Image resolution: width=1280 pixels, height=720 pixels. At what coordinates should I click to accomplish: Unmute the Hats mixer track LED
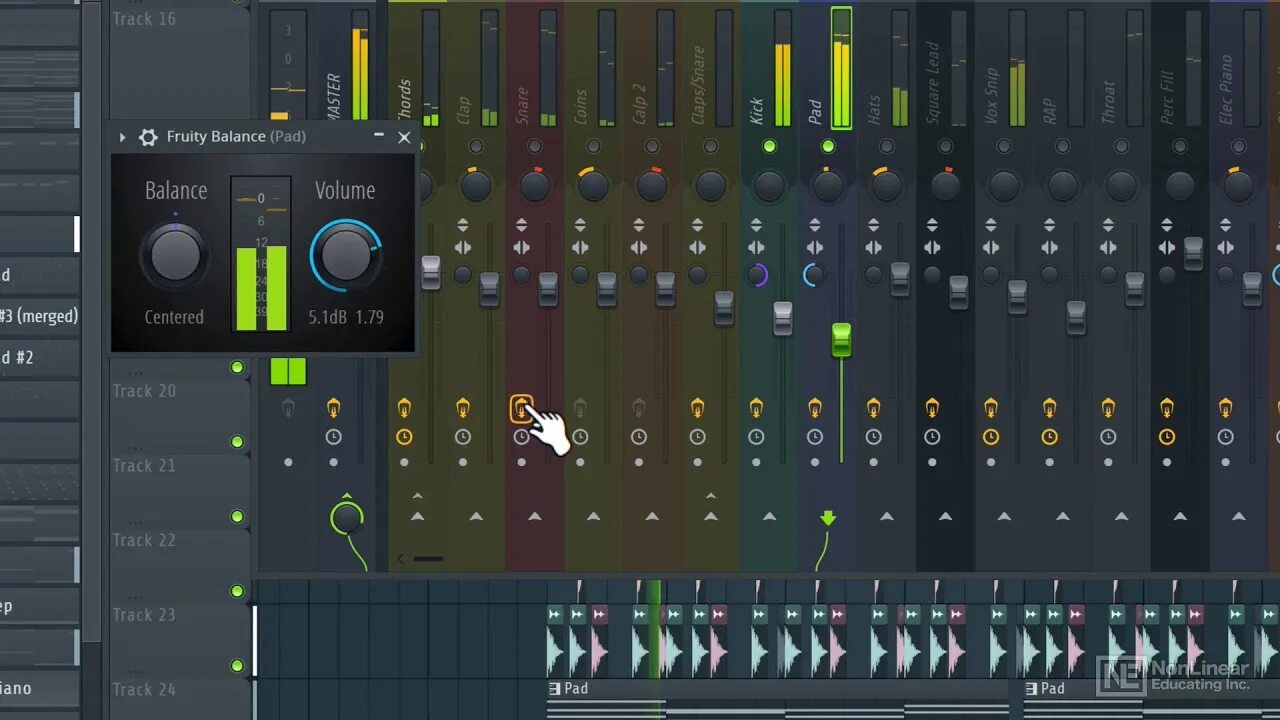click(886, 147)
